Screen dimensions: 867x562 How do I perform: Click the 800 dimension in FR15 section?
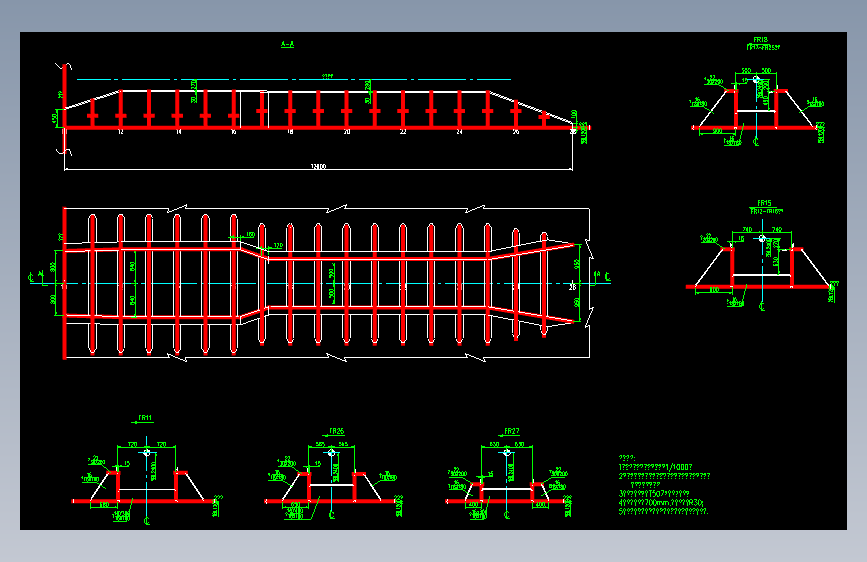tap(714, 290)
